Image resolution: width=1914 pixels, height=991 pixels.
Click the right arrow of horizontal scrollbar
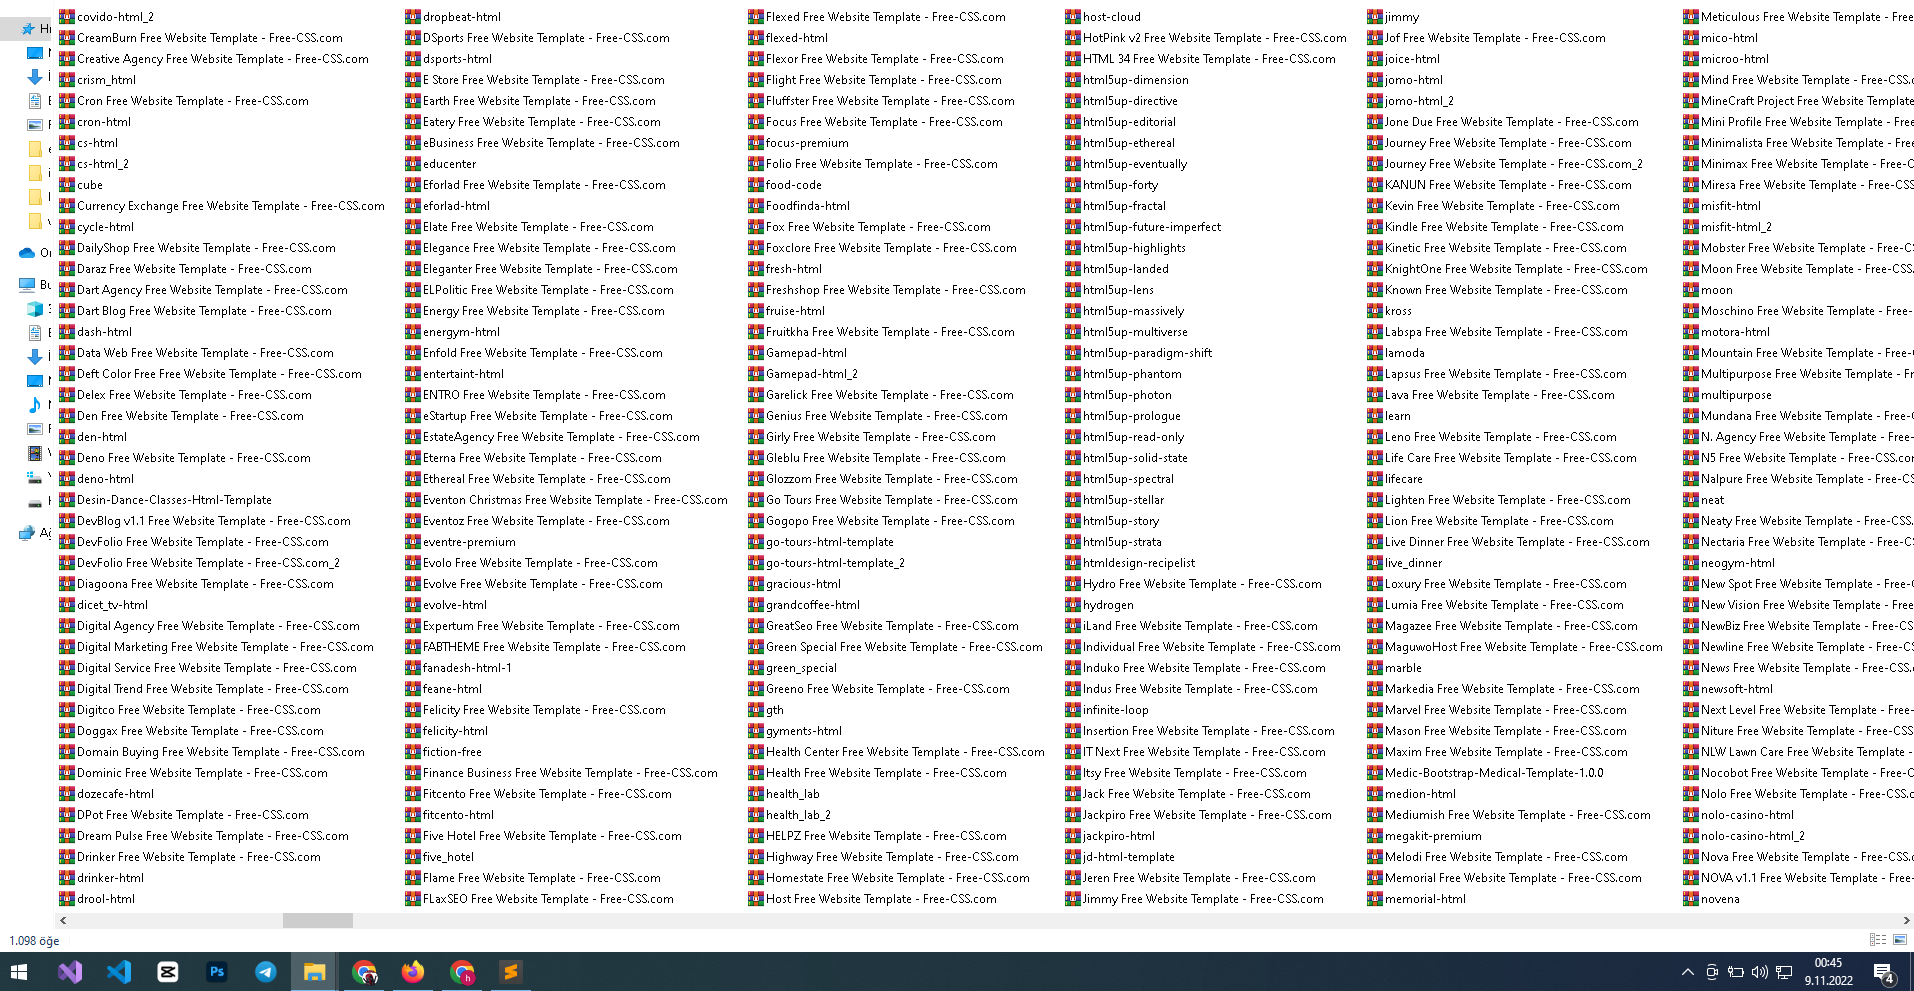1906,920
